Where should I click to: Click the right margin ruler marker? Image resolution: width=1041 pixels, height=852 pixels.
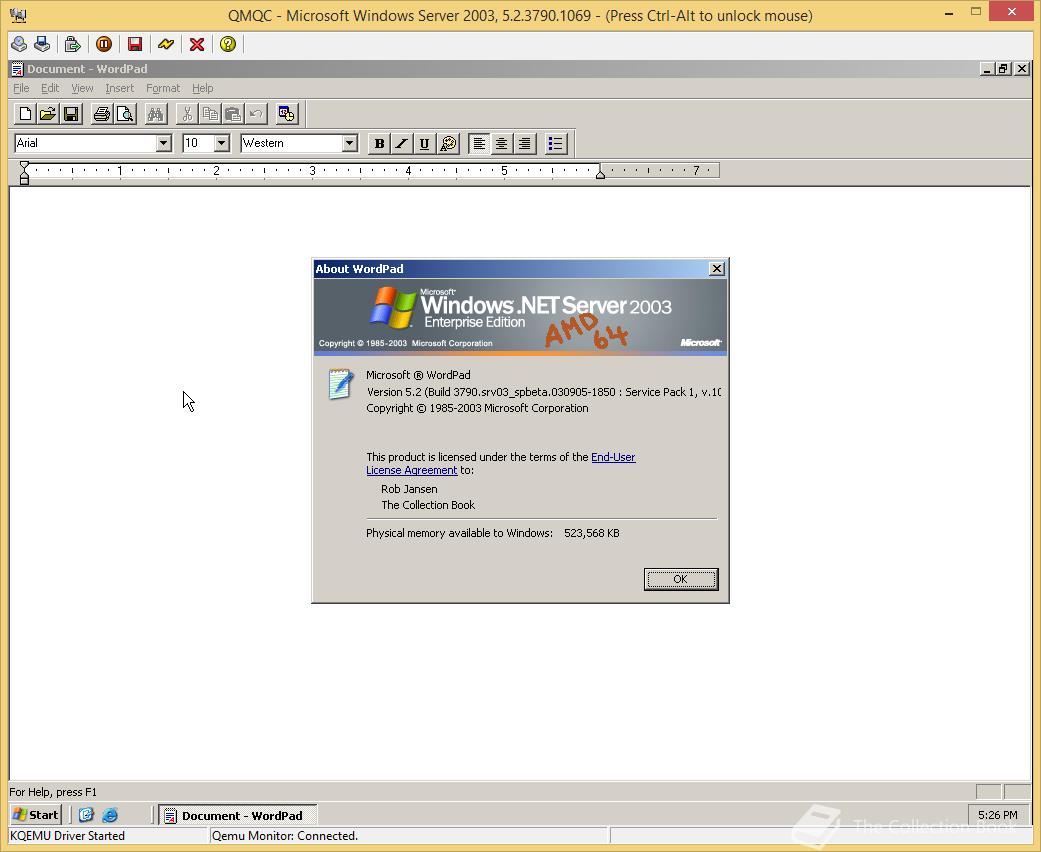point(600,174)
